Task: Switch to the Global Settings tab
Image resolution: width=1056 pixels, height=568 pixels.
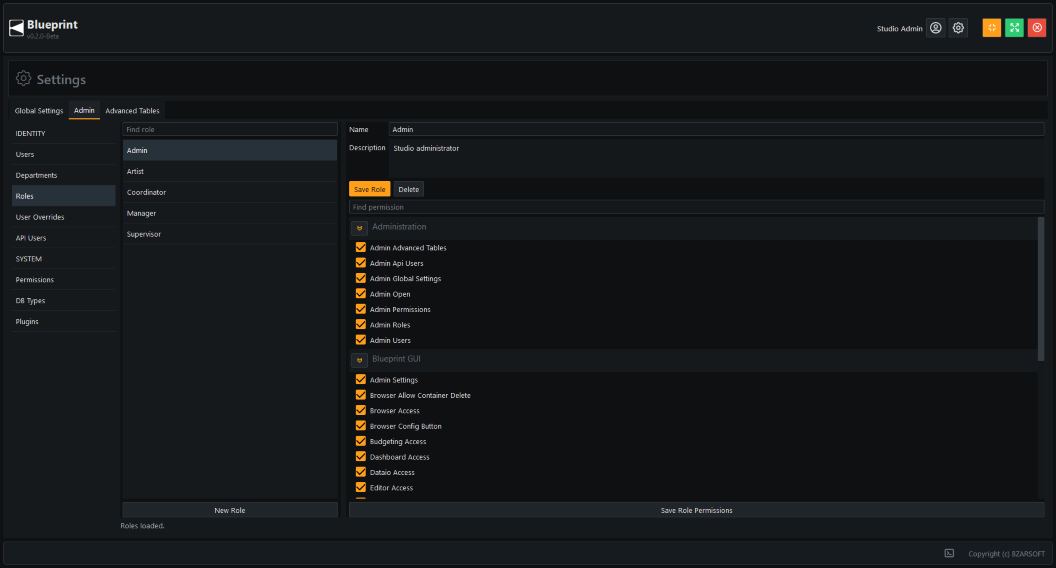Action: pos(39,111)
